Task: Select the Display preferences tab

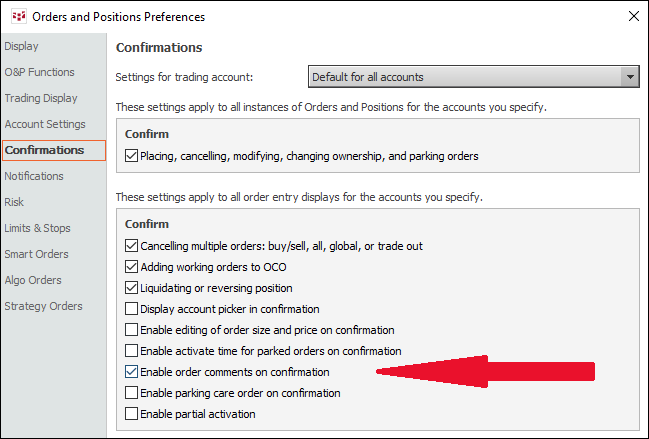Action: [x=21, y=46]
